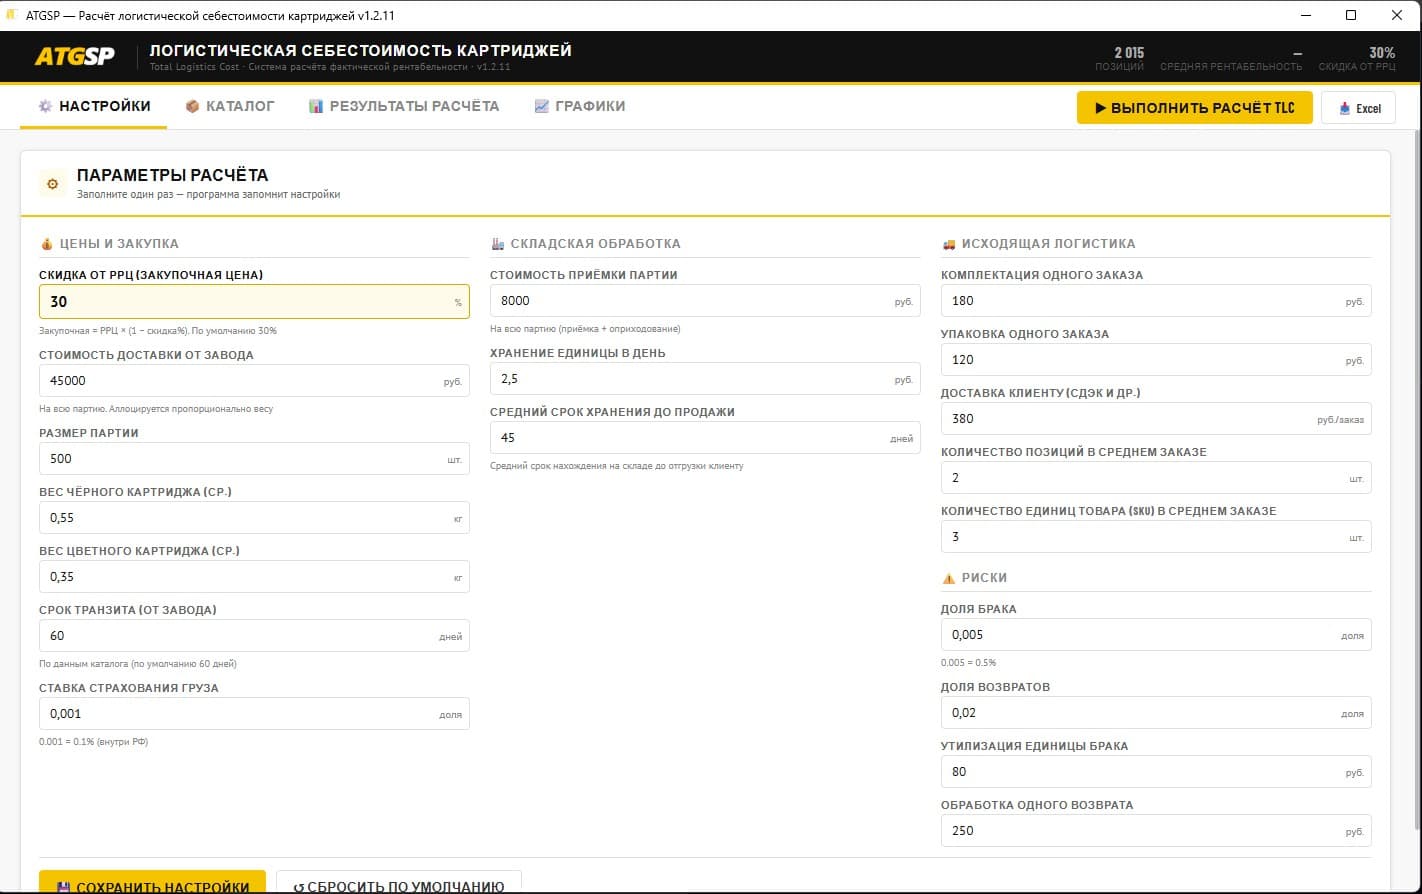Go to the Графики tab
The image size is (1422, 894).
click(580, 106)
